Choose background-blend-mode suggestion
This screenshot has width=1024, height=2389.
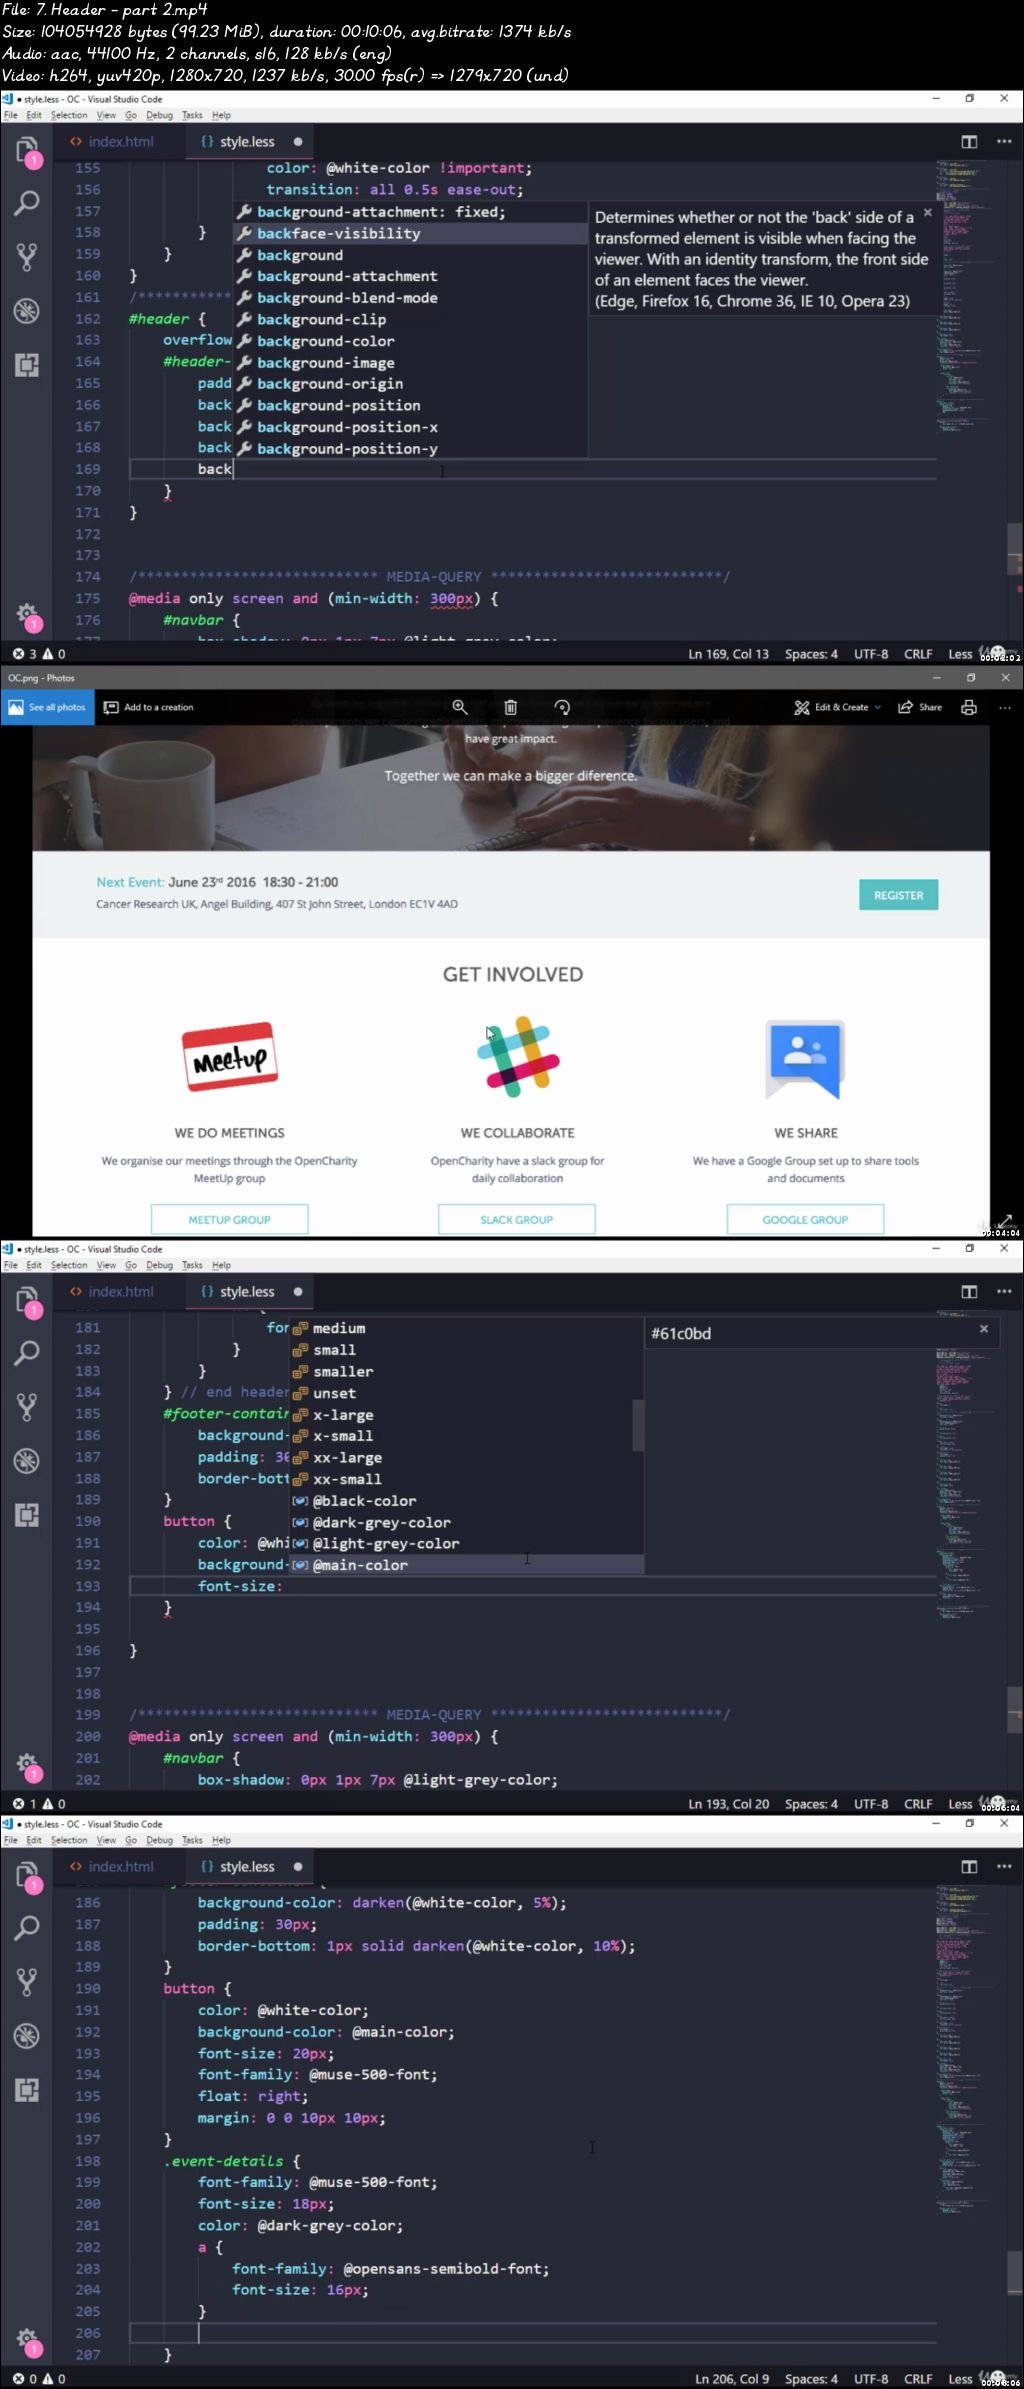pos(410,298)
